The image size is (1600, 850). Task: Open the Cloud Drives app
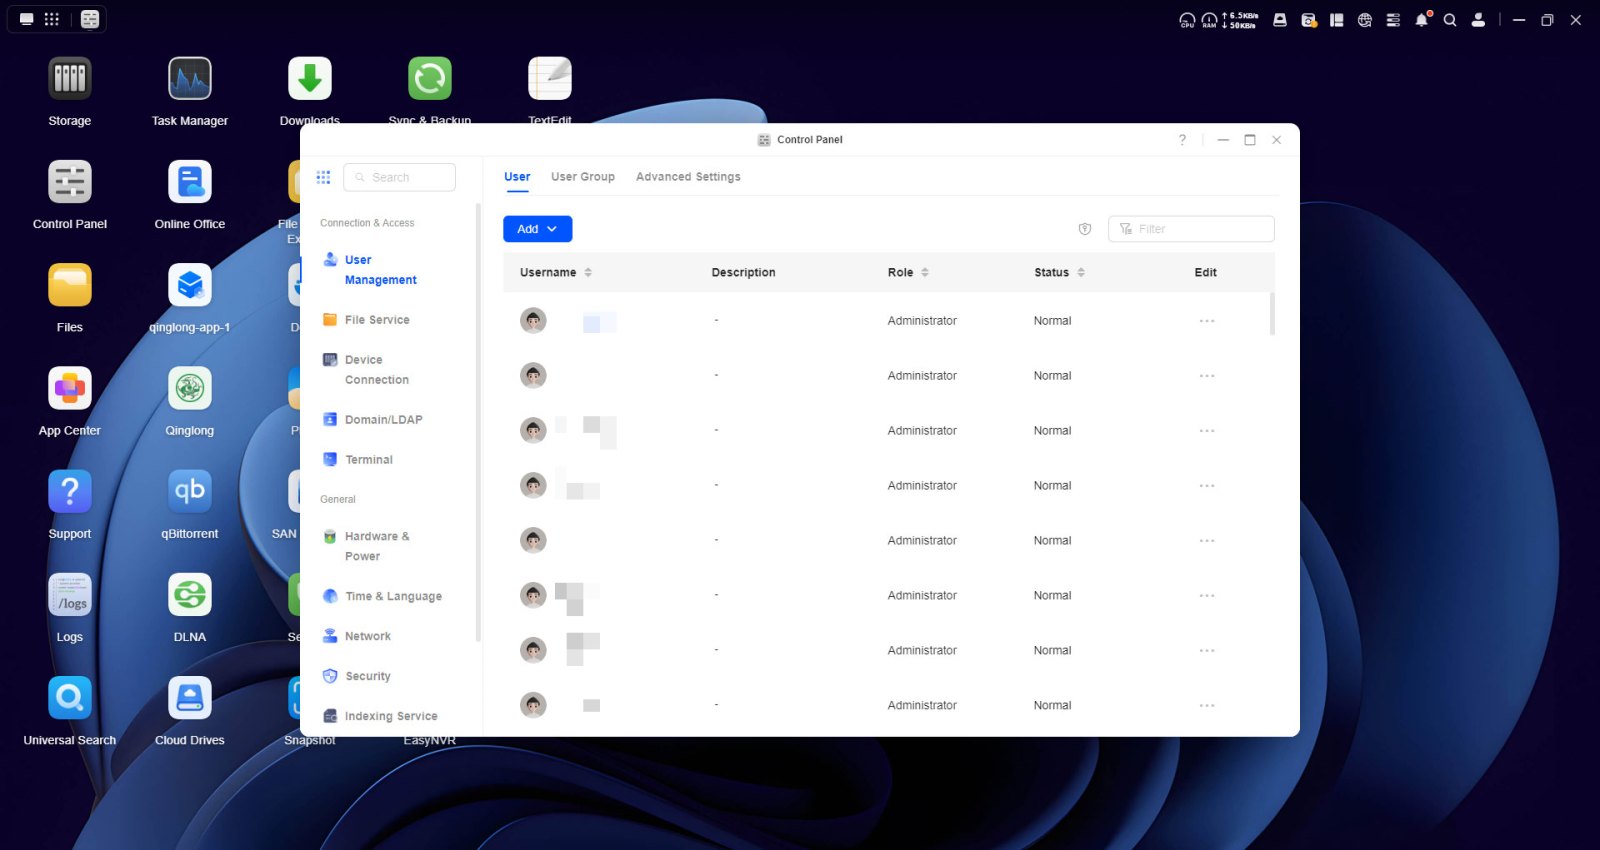pos(189,698)
